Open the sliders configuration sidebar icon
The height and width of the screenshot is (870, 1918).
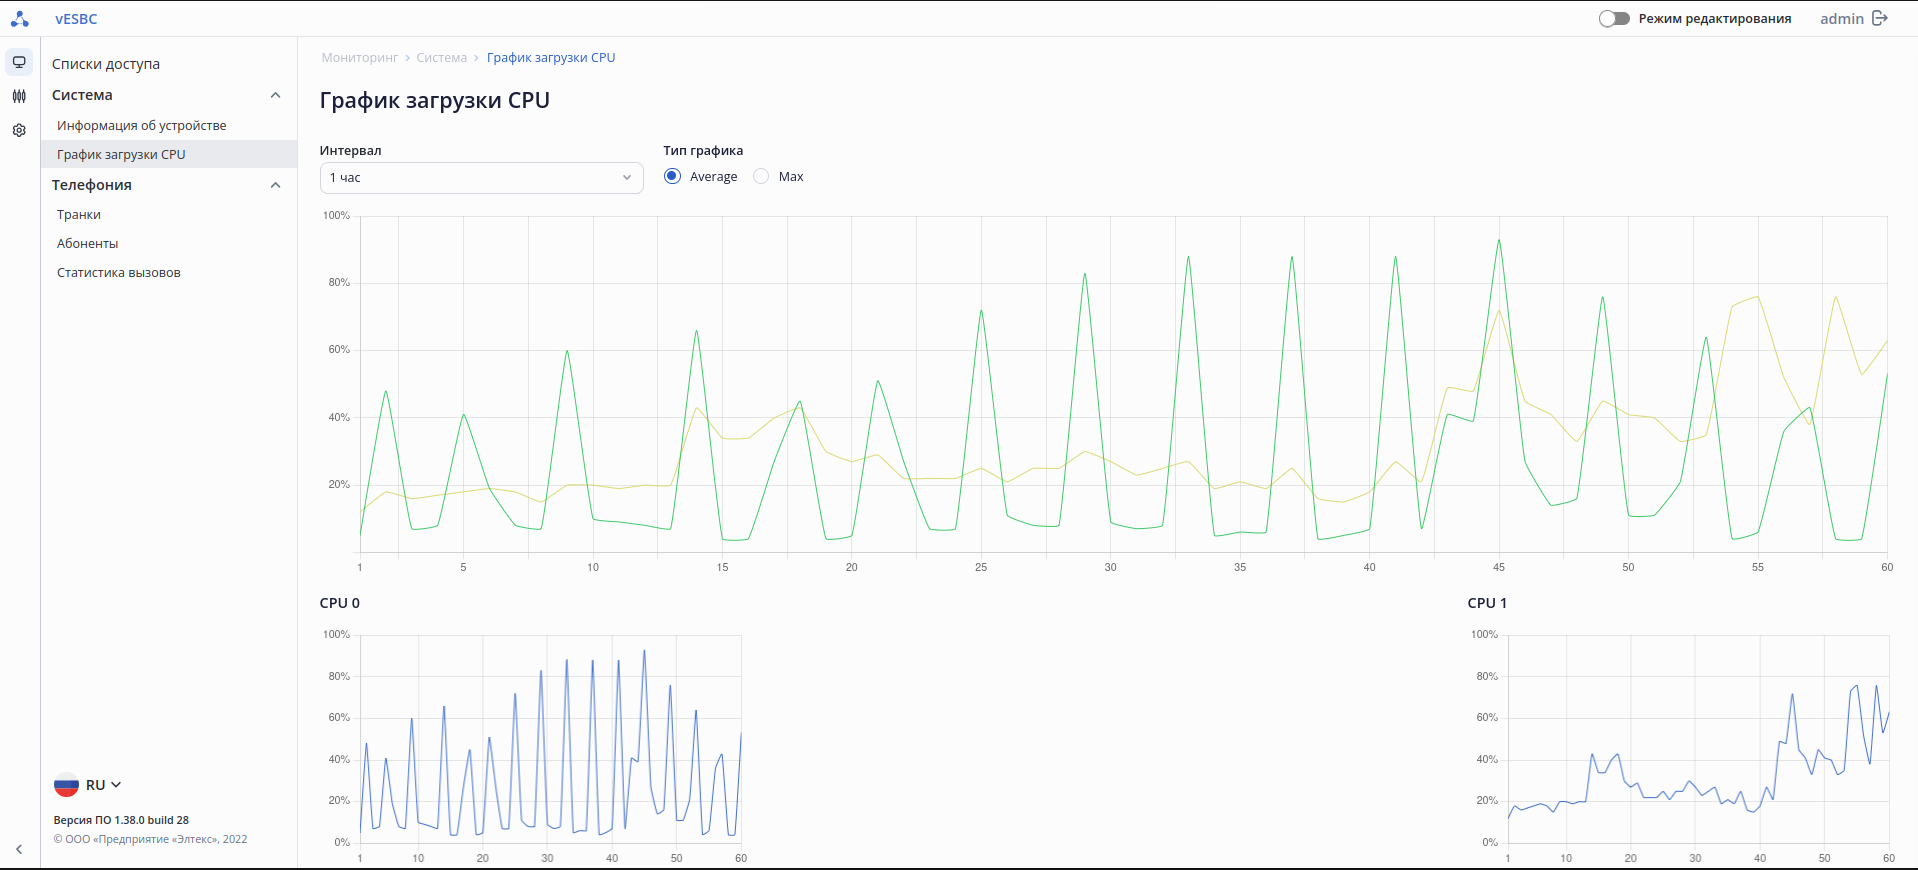tap(19, 96)
